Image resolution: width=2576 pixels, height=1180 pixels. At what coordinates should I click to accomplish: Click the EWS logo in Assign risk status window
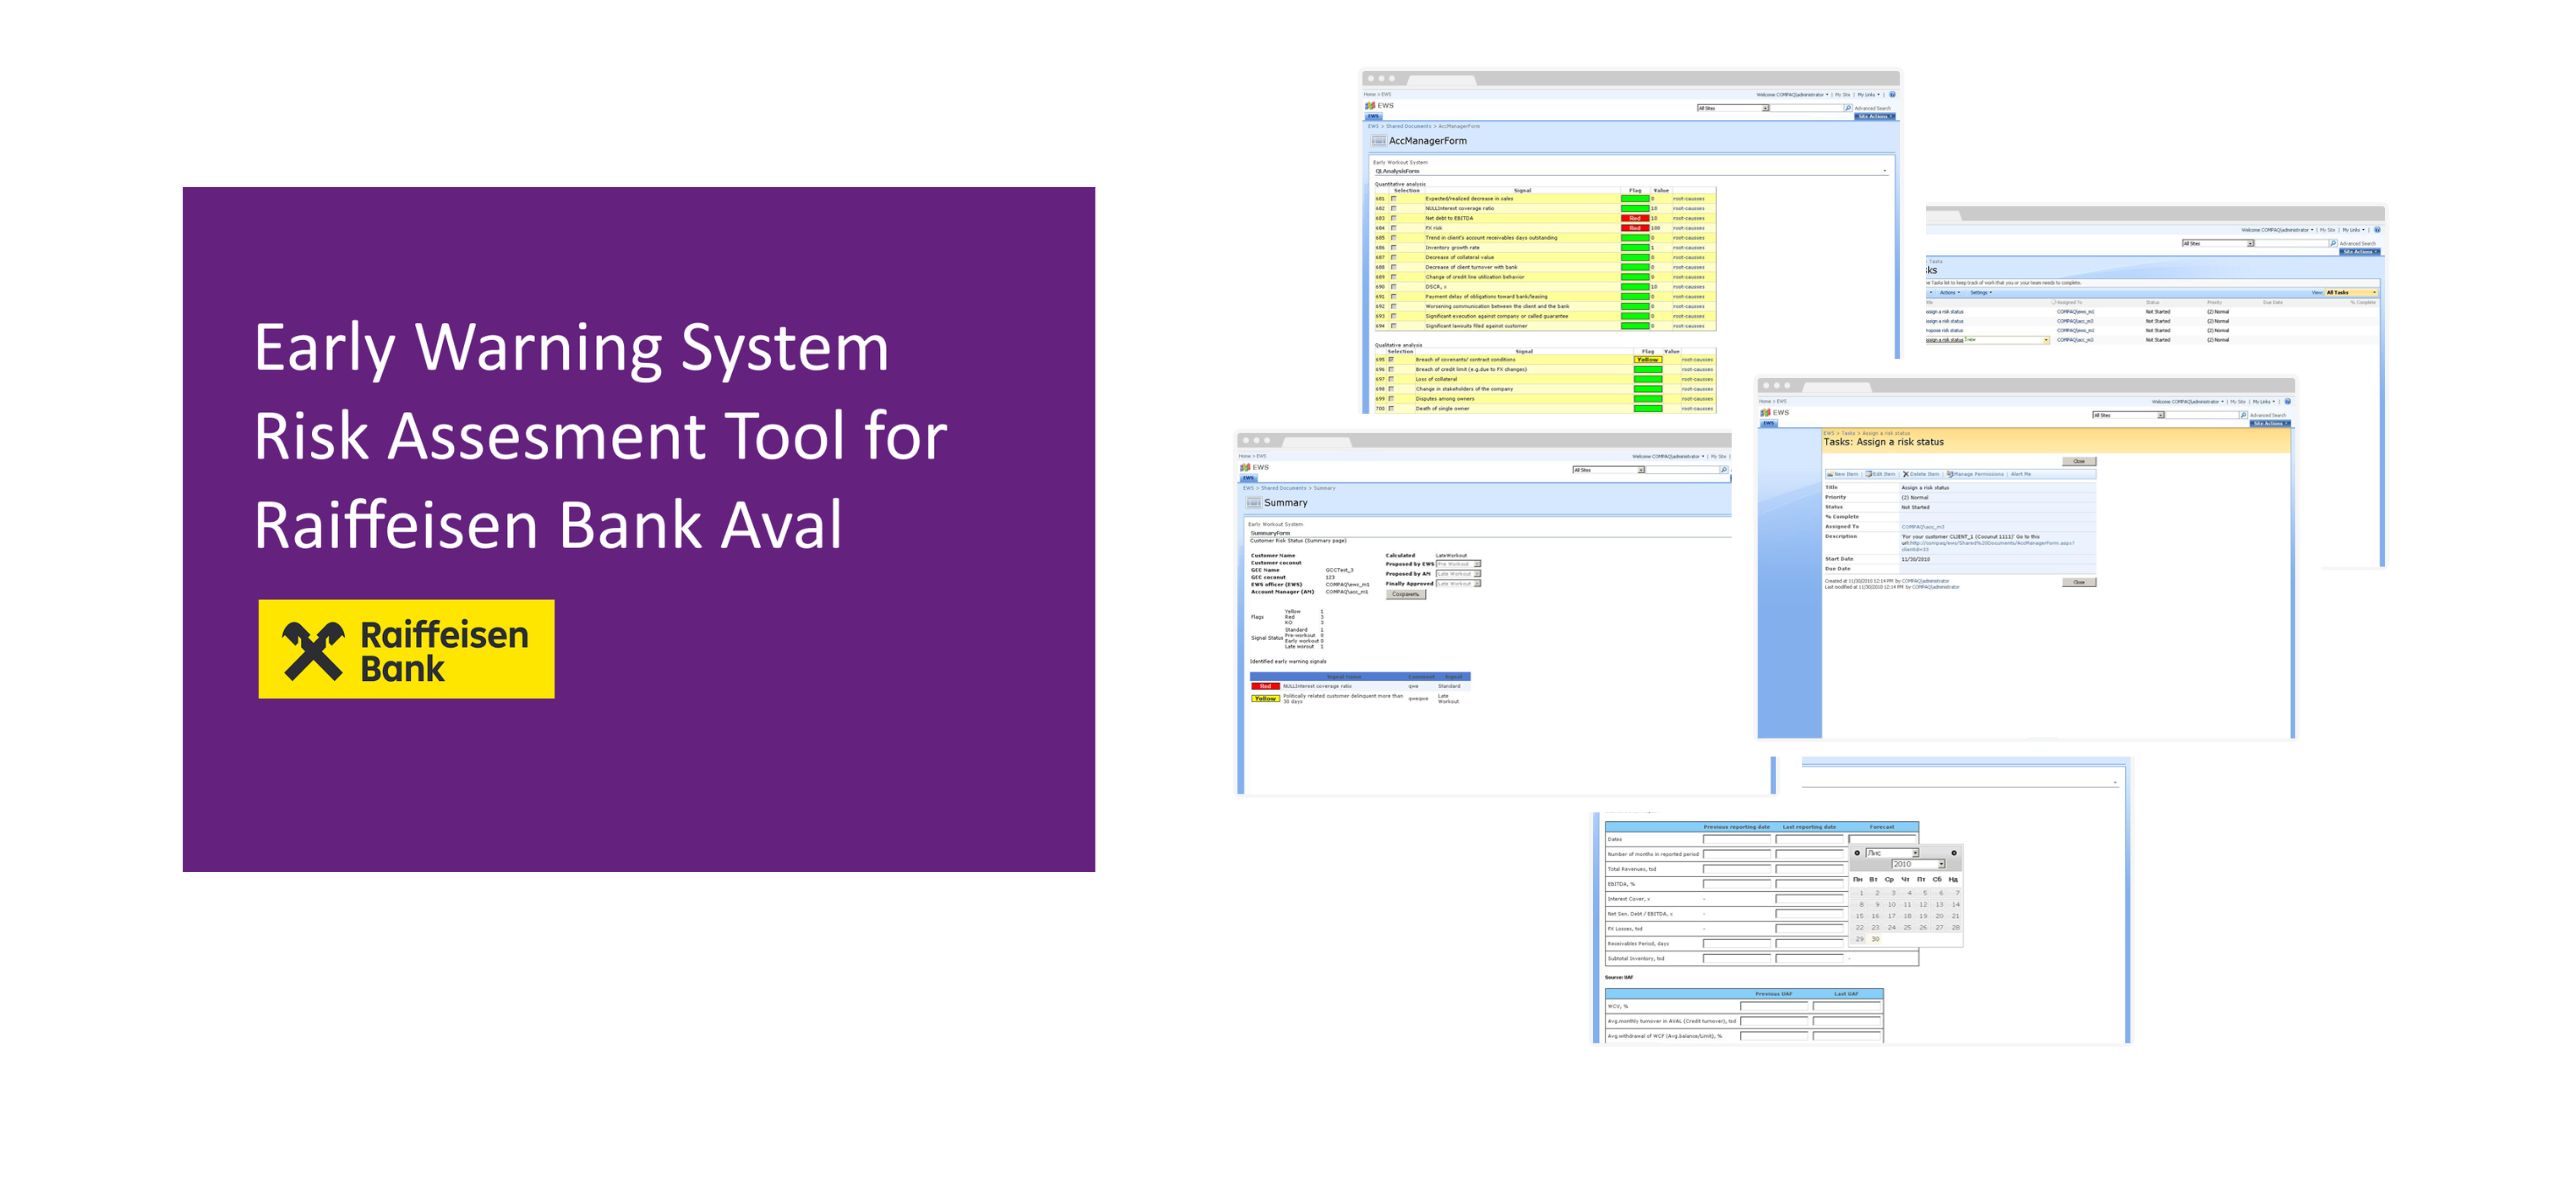tap(1765, 412)
